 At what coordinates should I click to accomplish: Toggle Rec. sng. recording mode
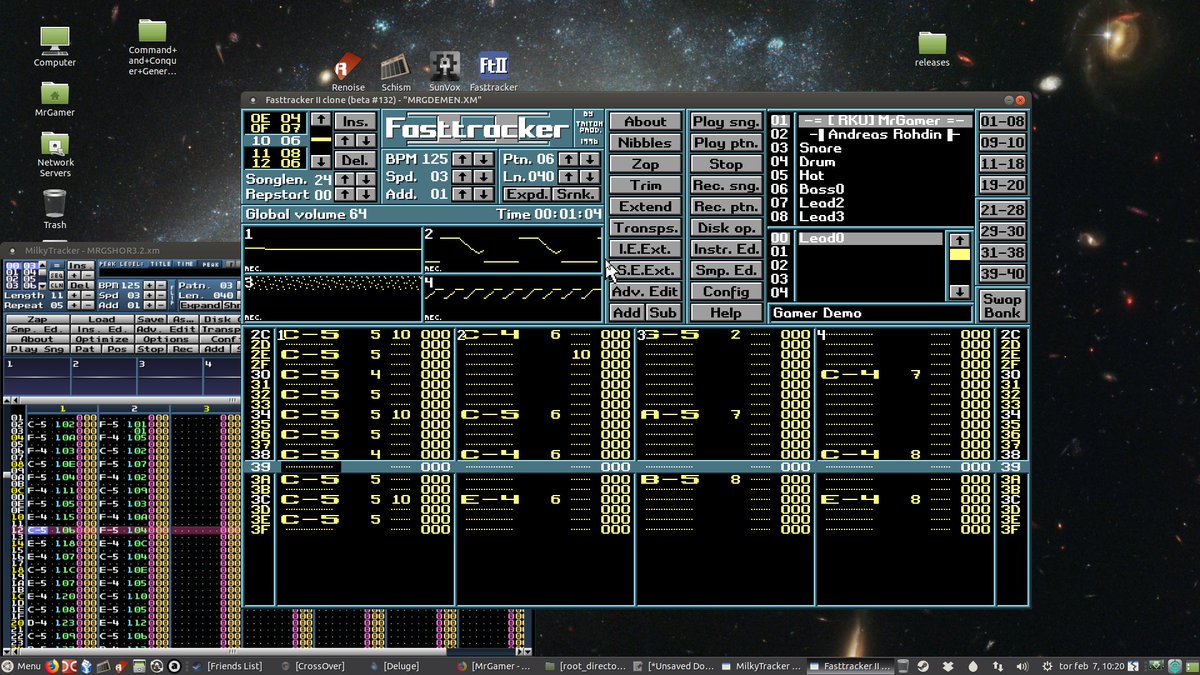(x=726, y=185)
